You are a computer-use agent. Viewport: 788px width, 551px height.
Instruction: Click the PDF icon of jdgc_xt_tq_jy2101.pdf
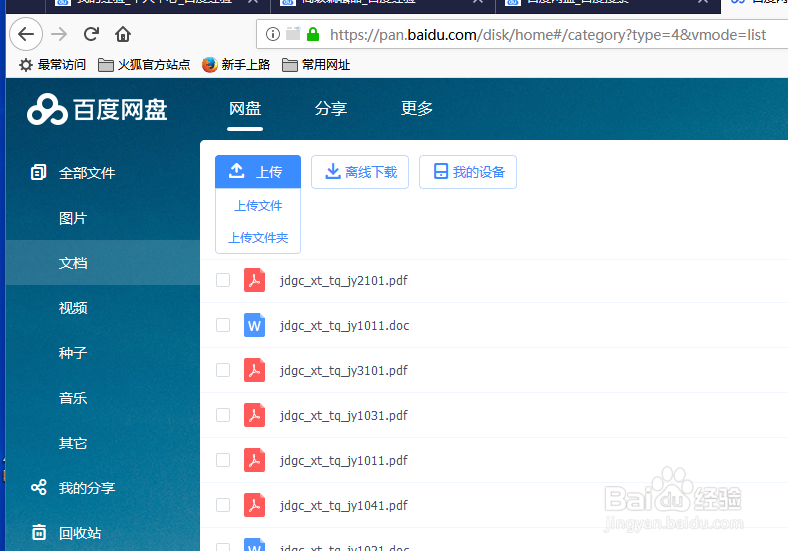(254, 280)
